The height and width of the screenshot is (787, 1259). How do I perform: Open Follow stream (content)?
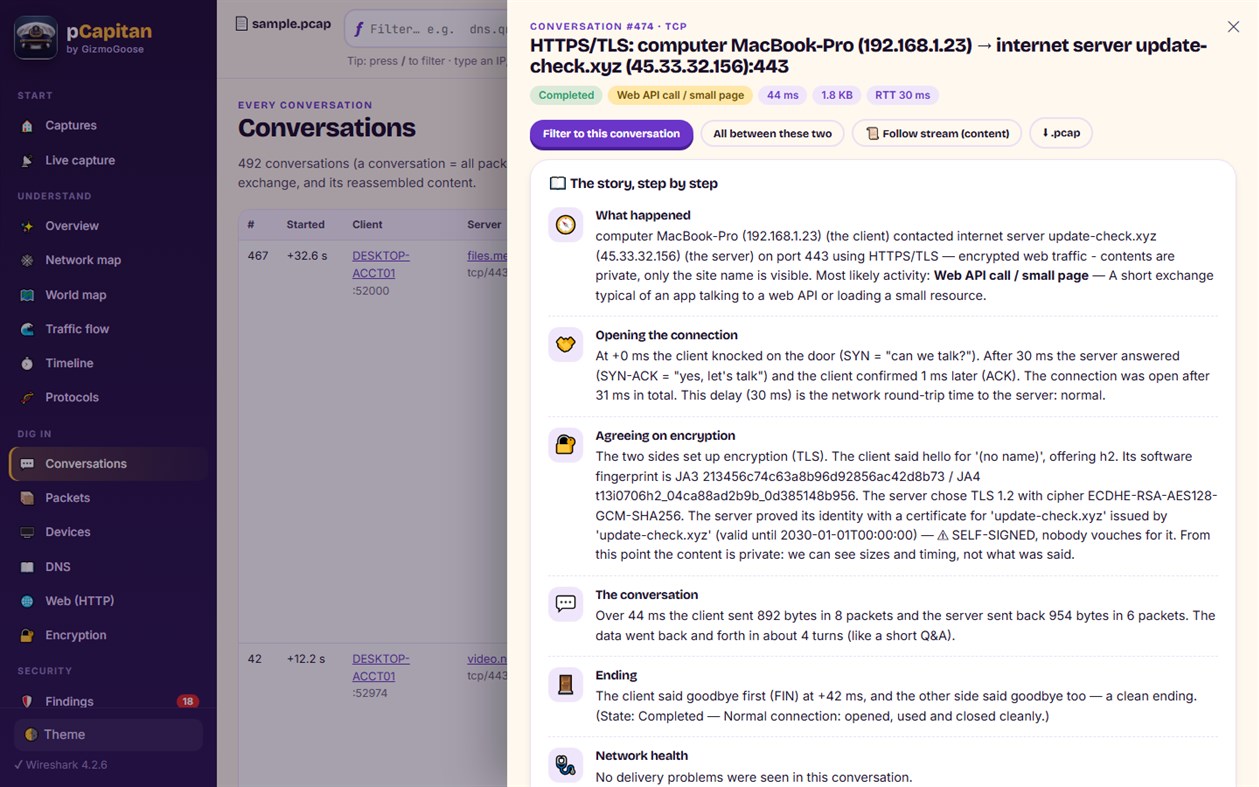(x=937, y=134)
